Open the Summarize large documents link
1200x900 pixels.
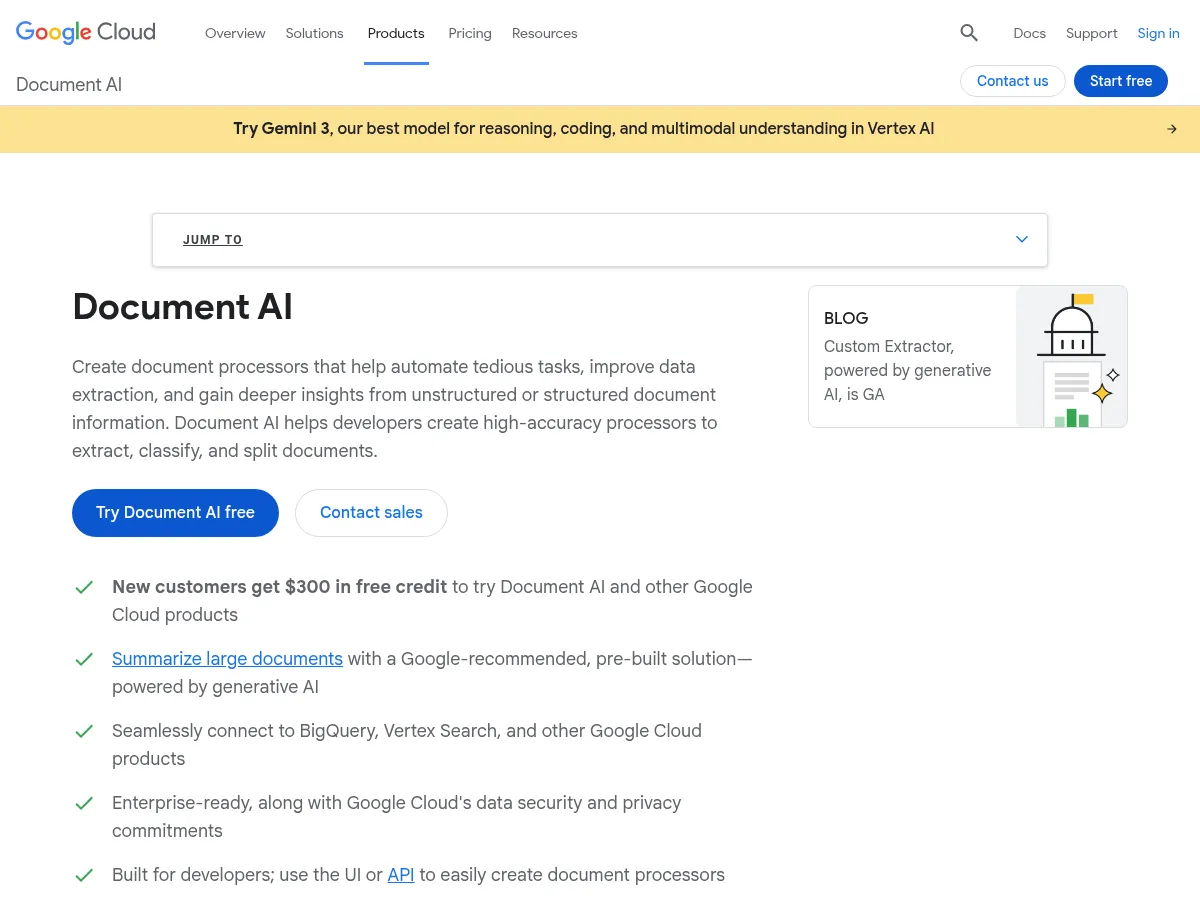(227, 659)
